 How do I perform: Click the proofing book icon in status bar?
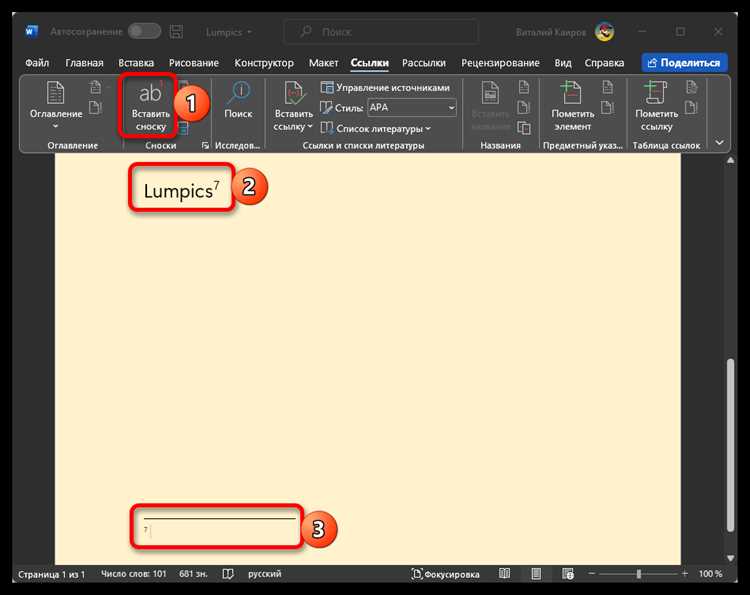(x=228, y=573)
